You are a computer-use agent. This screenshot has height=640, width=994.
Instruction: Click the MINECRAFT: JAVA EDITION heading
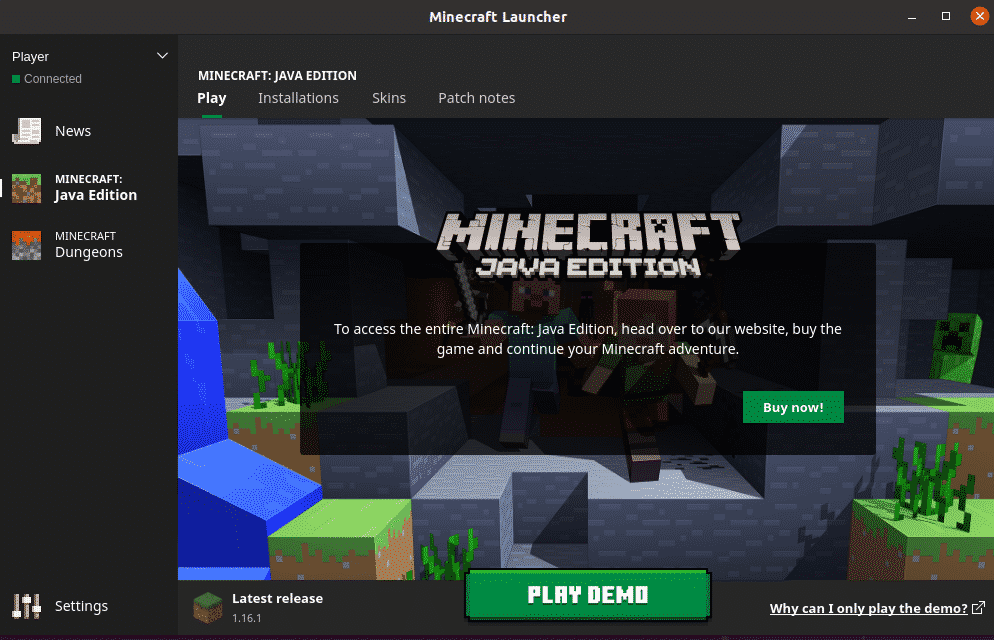point(277,75)
